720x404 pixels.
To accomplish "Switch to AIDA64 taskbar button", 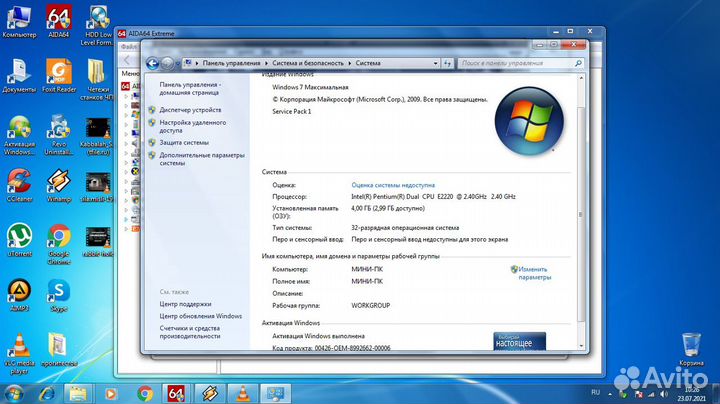I will (x=176, y=394).
